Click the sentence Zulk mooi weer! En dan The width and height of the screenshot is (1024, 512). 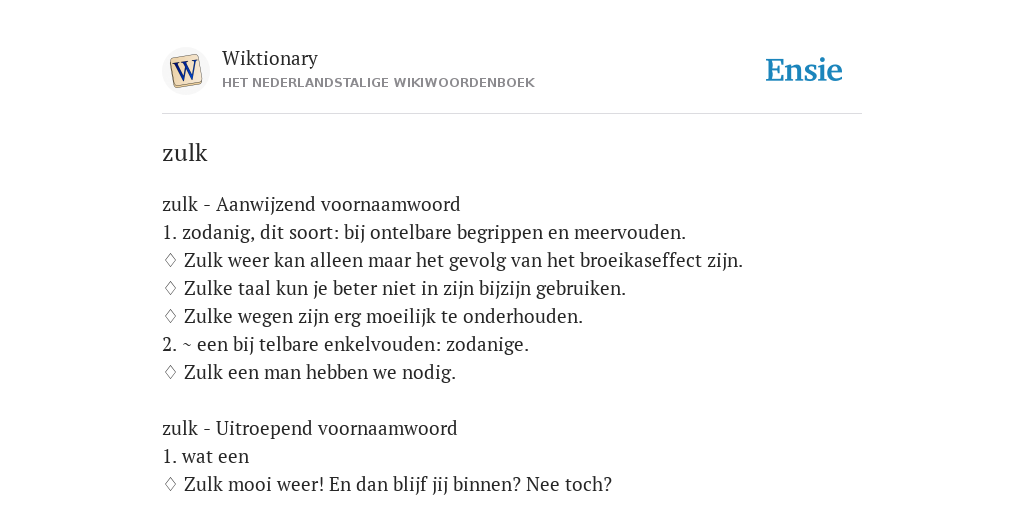[398, 485]
